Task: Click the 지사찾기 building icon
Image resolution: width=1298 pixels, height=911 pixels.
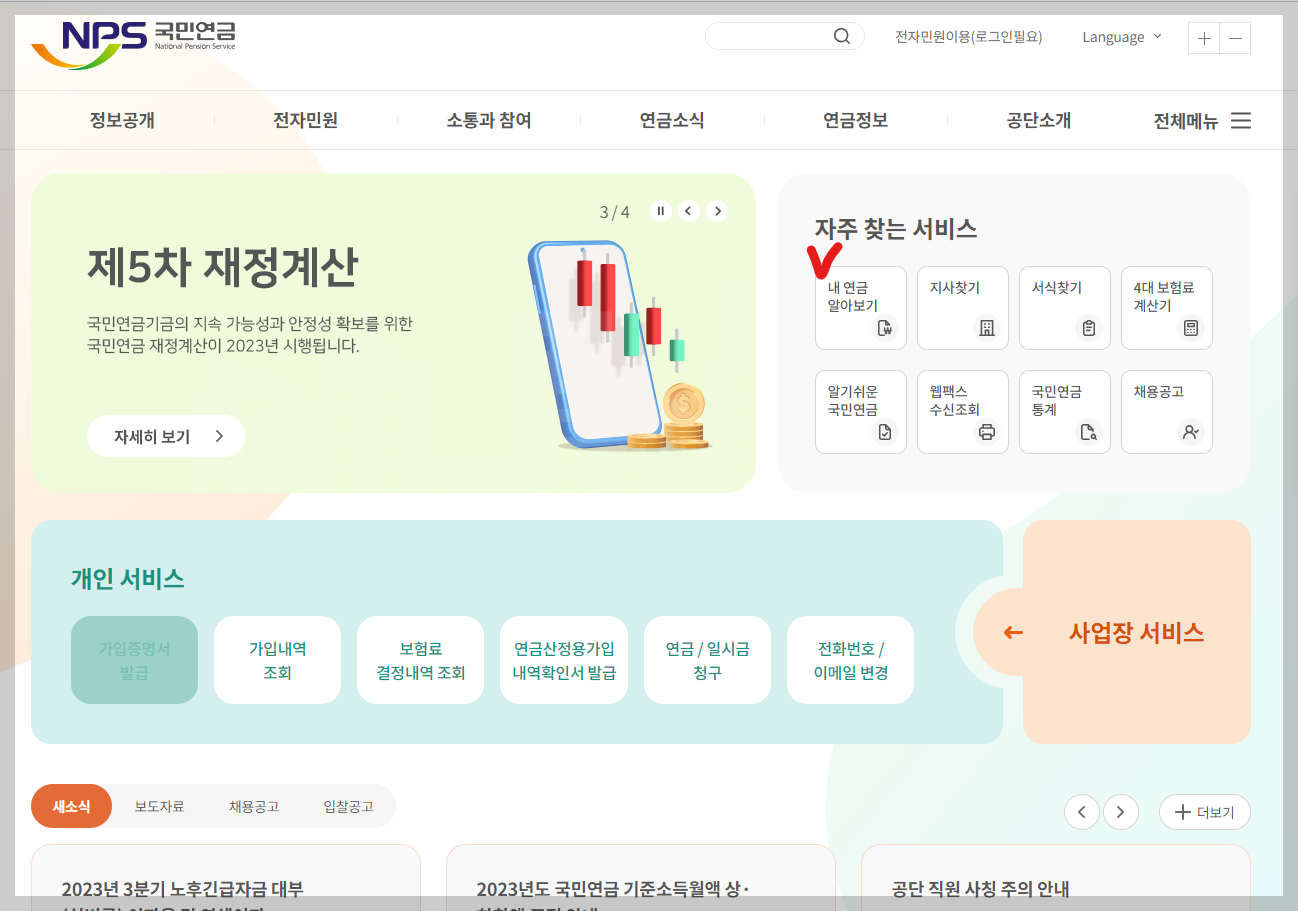Action: (986, 328)
